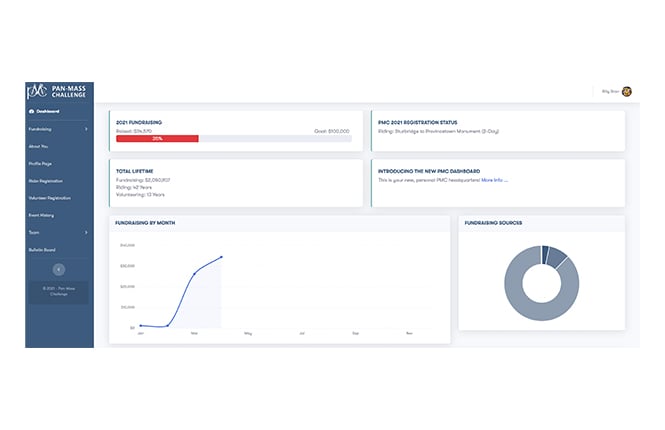Open the user profile avatar
Viewport: 665px width, 430px height.
coord(626,92)
